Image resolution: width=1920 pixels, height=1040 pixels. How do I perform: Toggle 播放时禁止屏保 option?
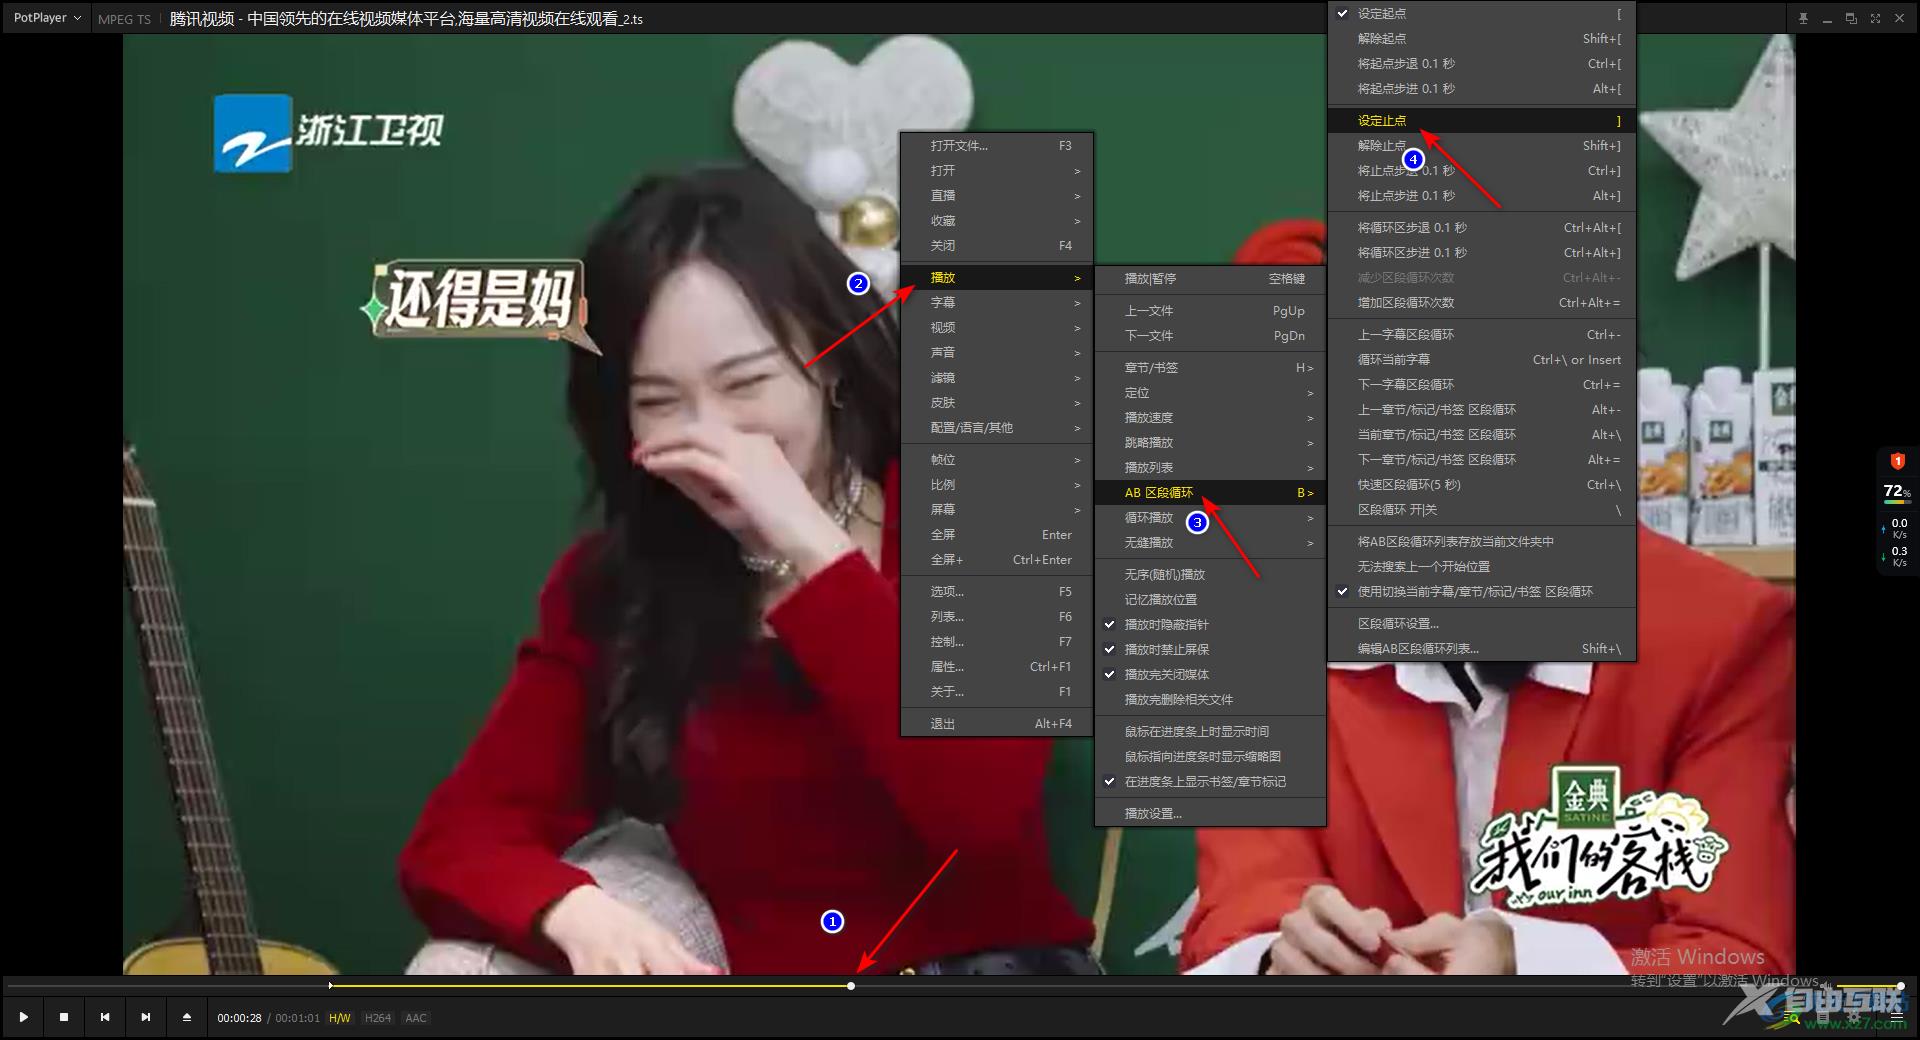coord(1210,649)
